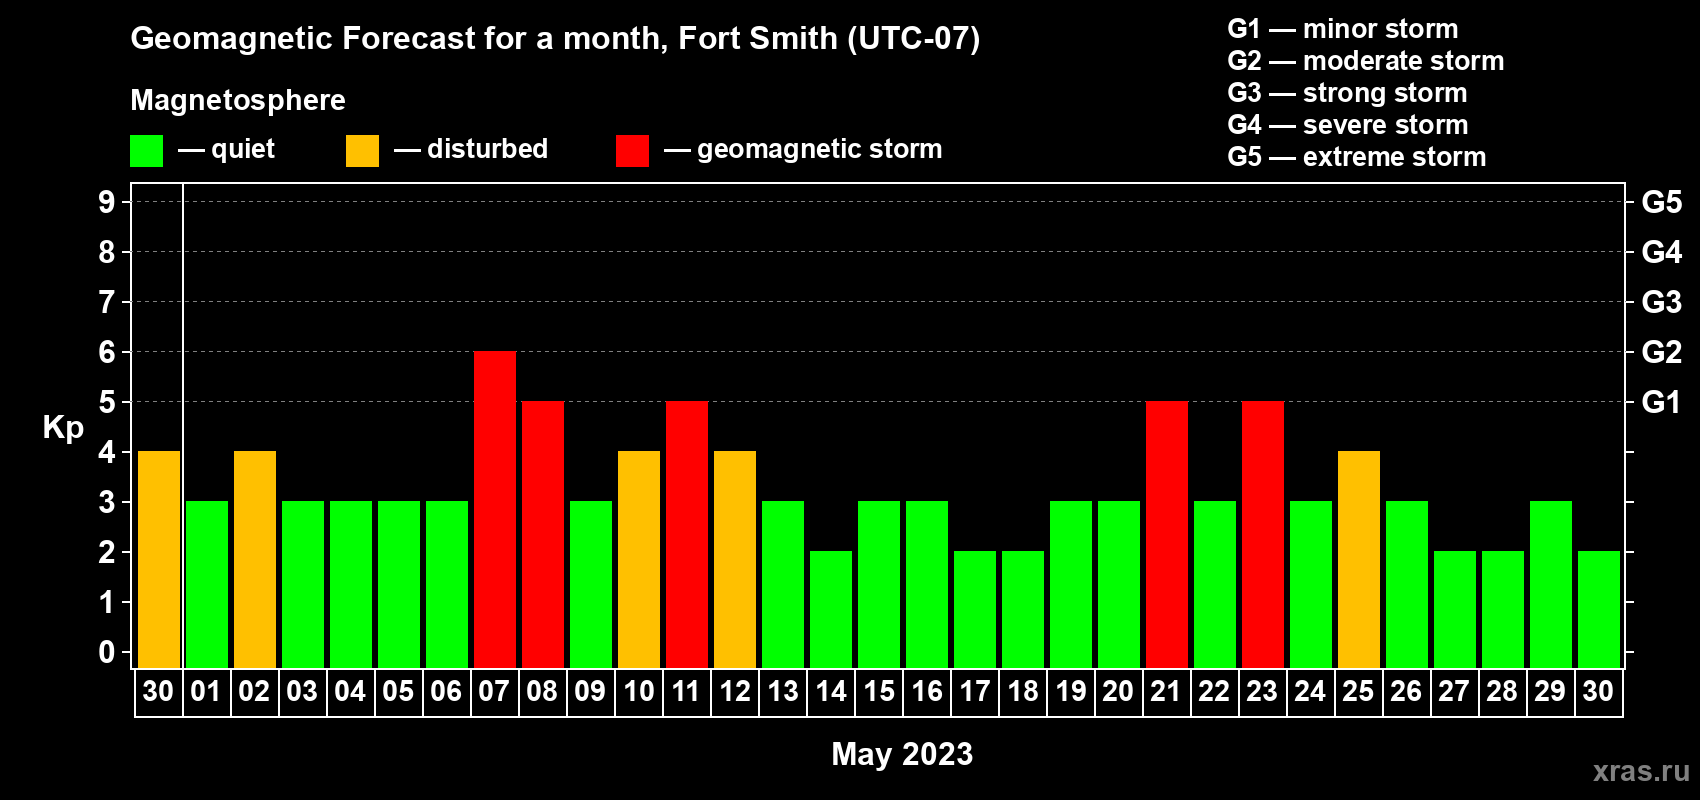Click the green bar for day 22
This screenshot has width=1700, height=800.
1215,585
